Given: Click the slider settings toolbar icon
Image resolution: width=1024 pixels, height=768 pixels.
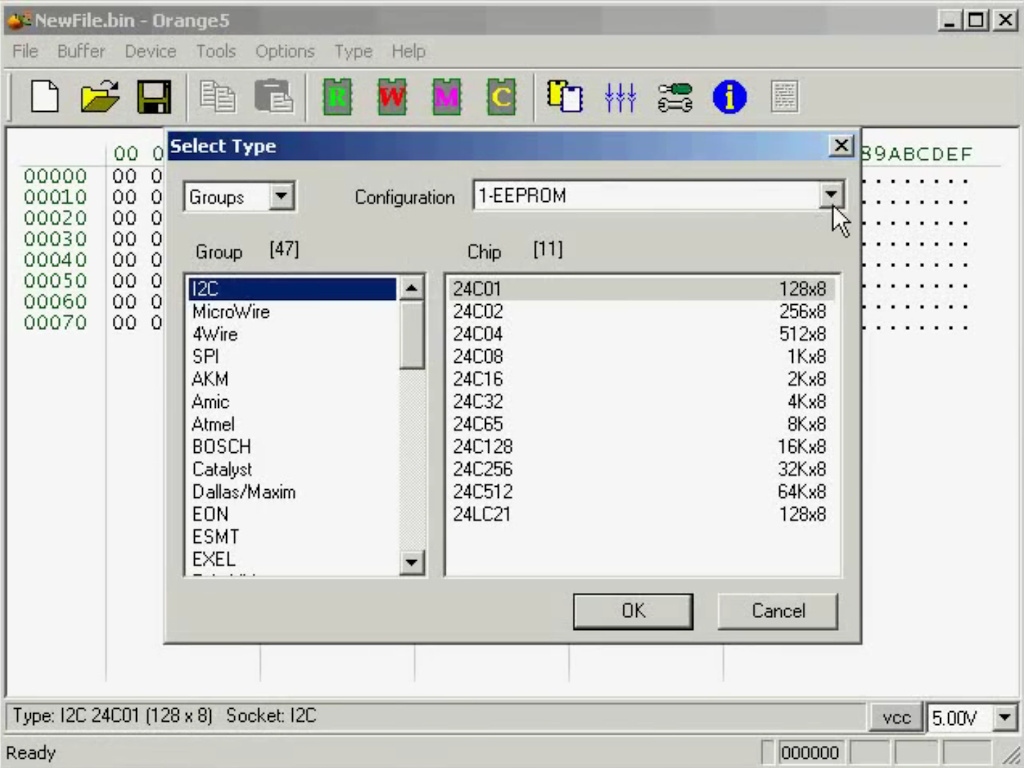Looking at the screenshot, I should point(620,97).
